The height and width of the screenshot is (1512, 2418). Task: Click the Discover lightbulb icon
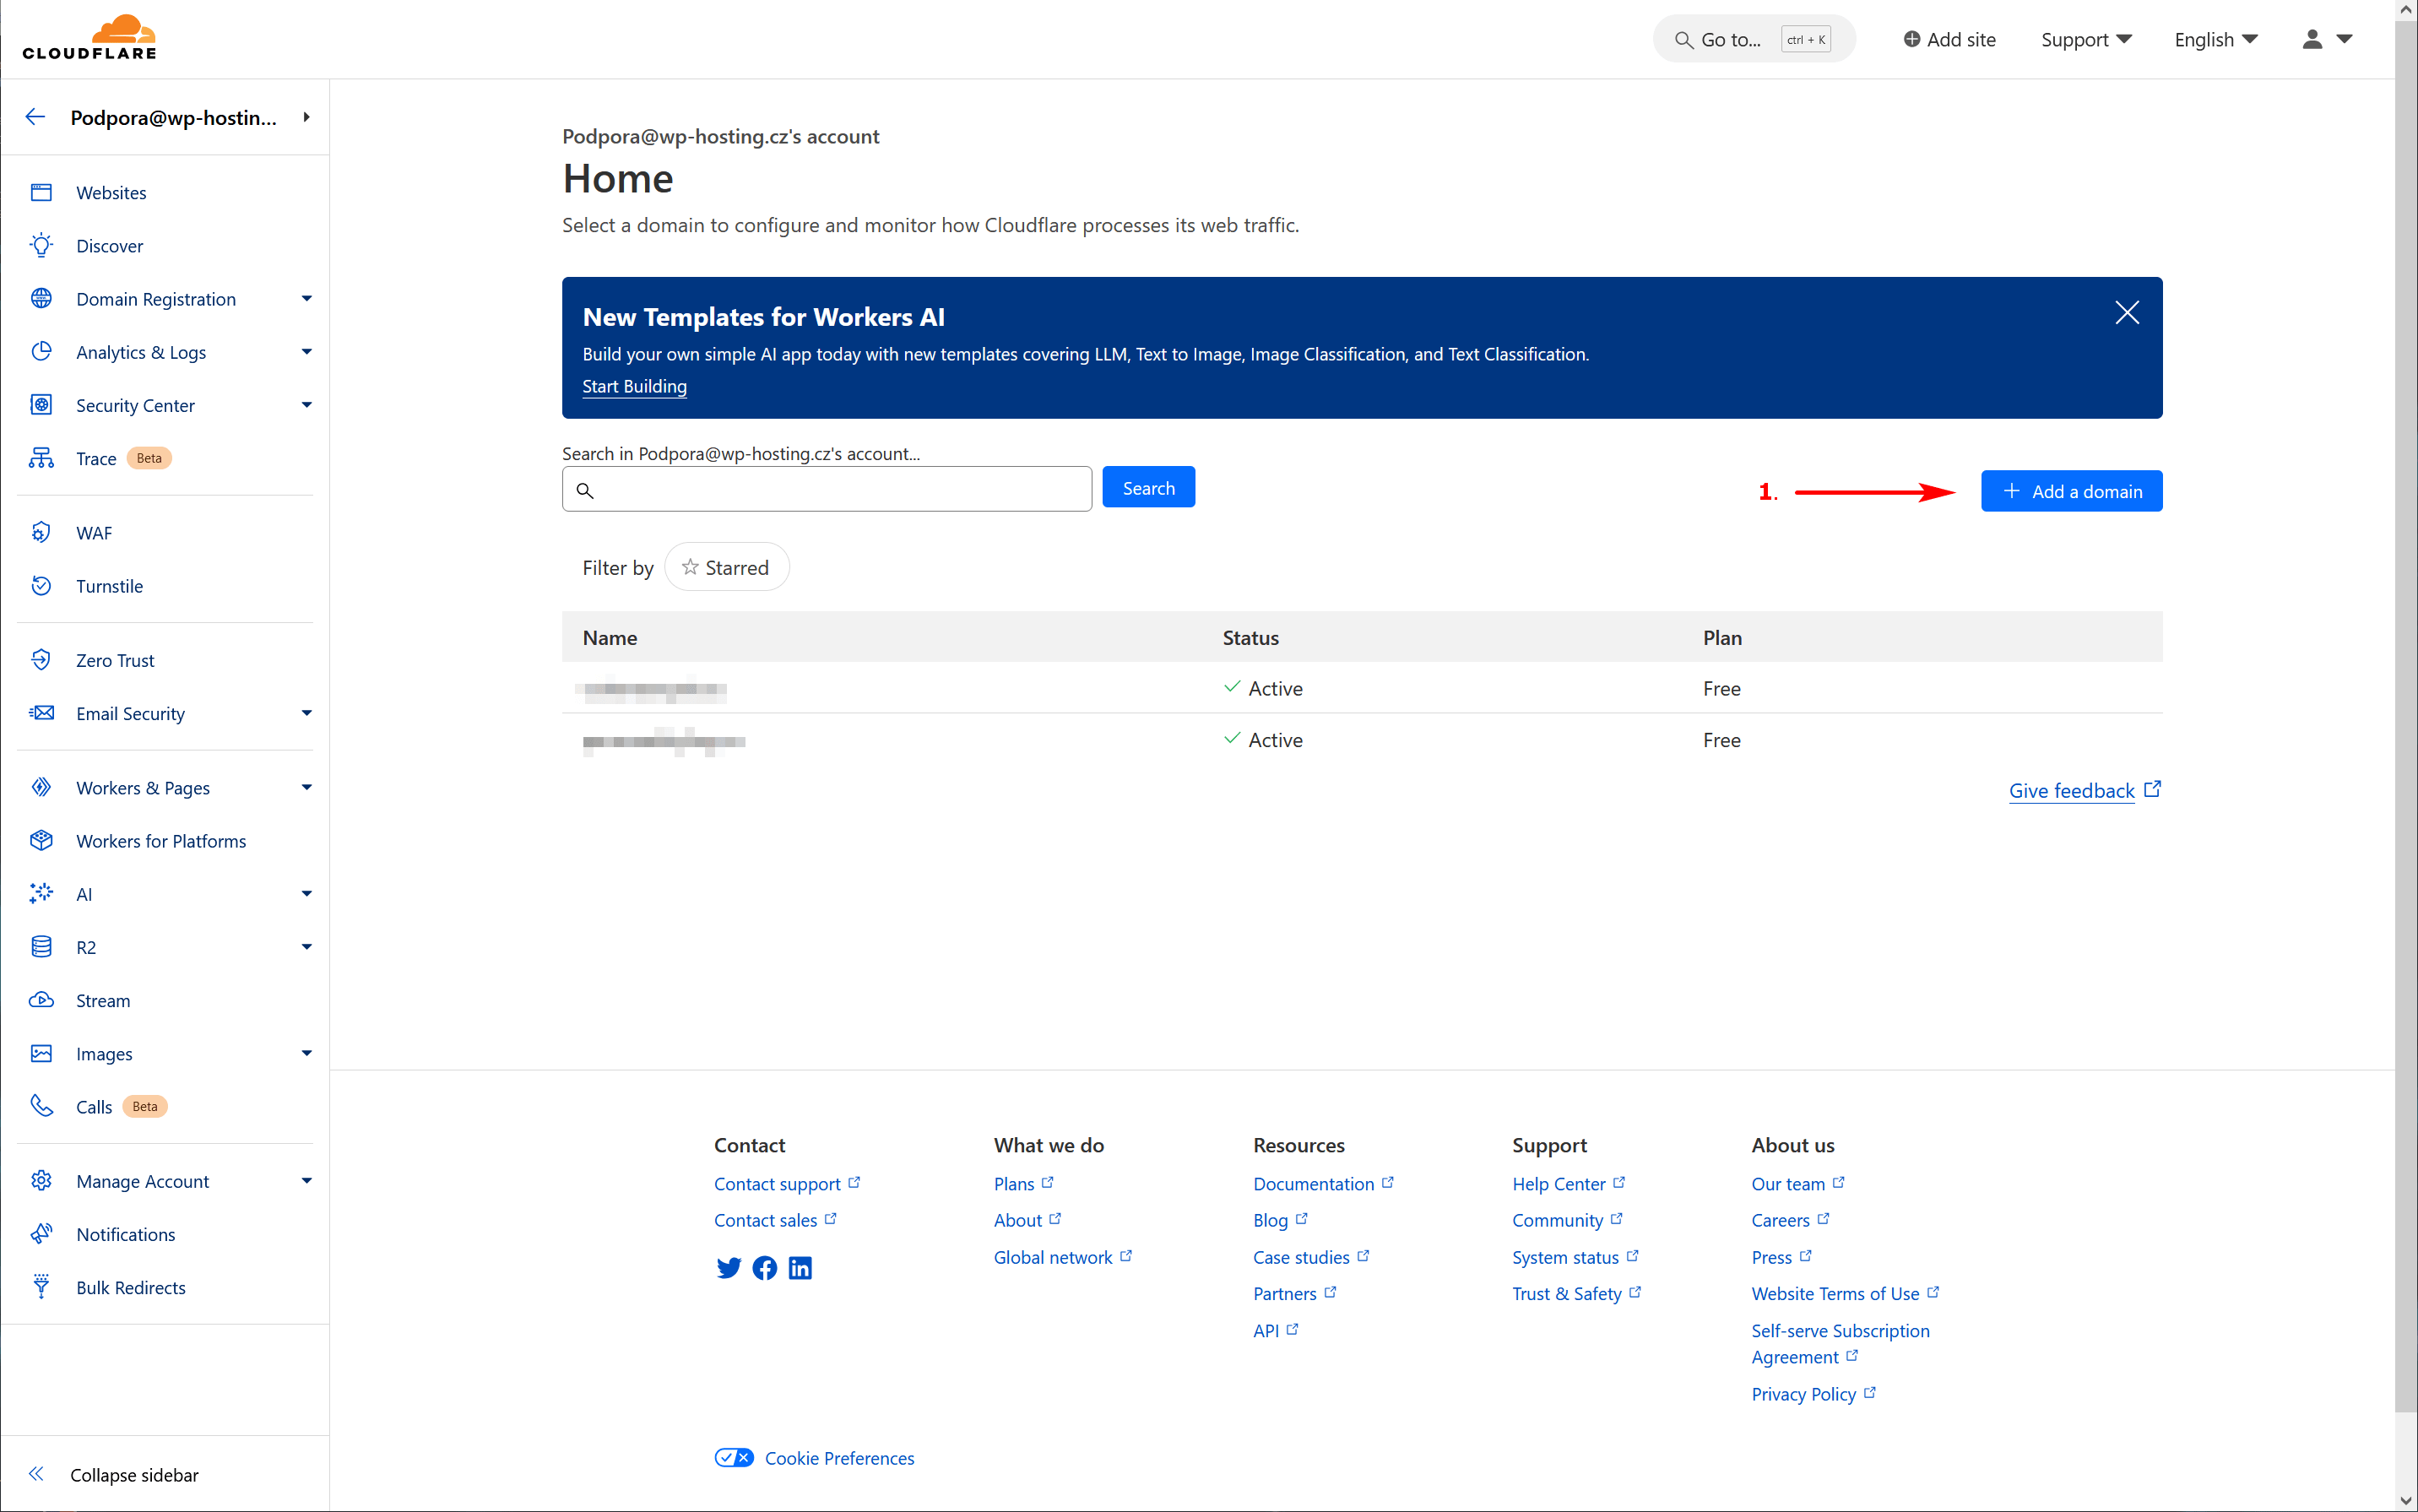pos(41,245)
